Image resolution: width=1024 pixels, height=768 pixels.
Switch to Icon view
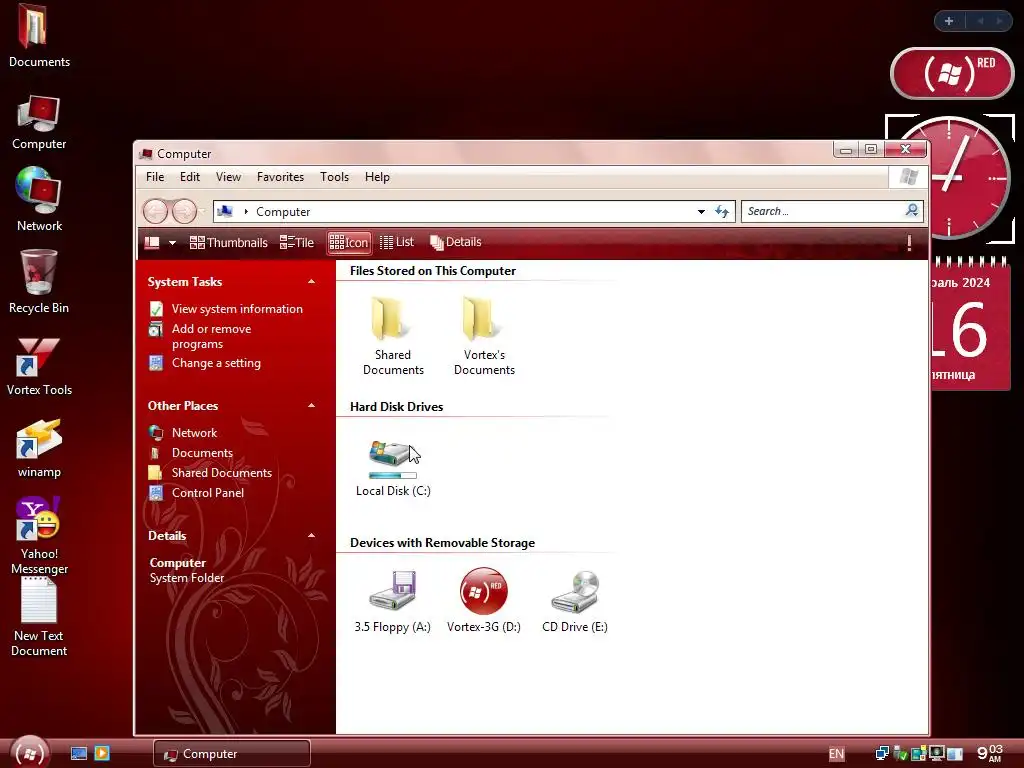[x=349, y=242]
